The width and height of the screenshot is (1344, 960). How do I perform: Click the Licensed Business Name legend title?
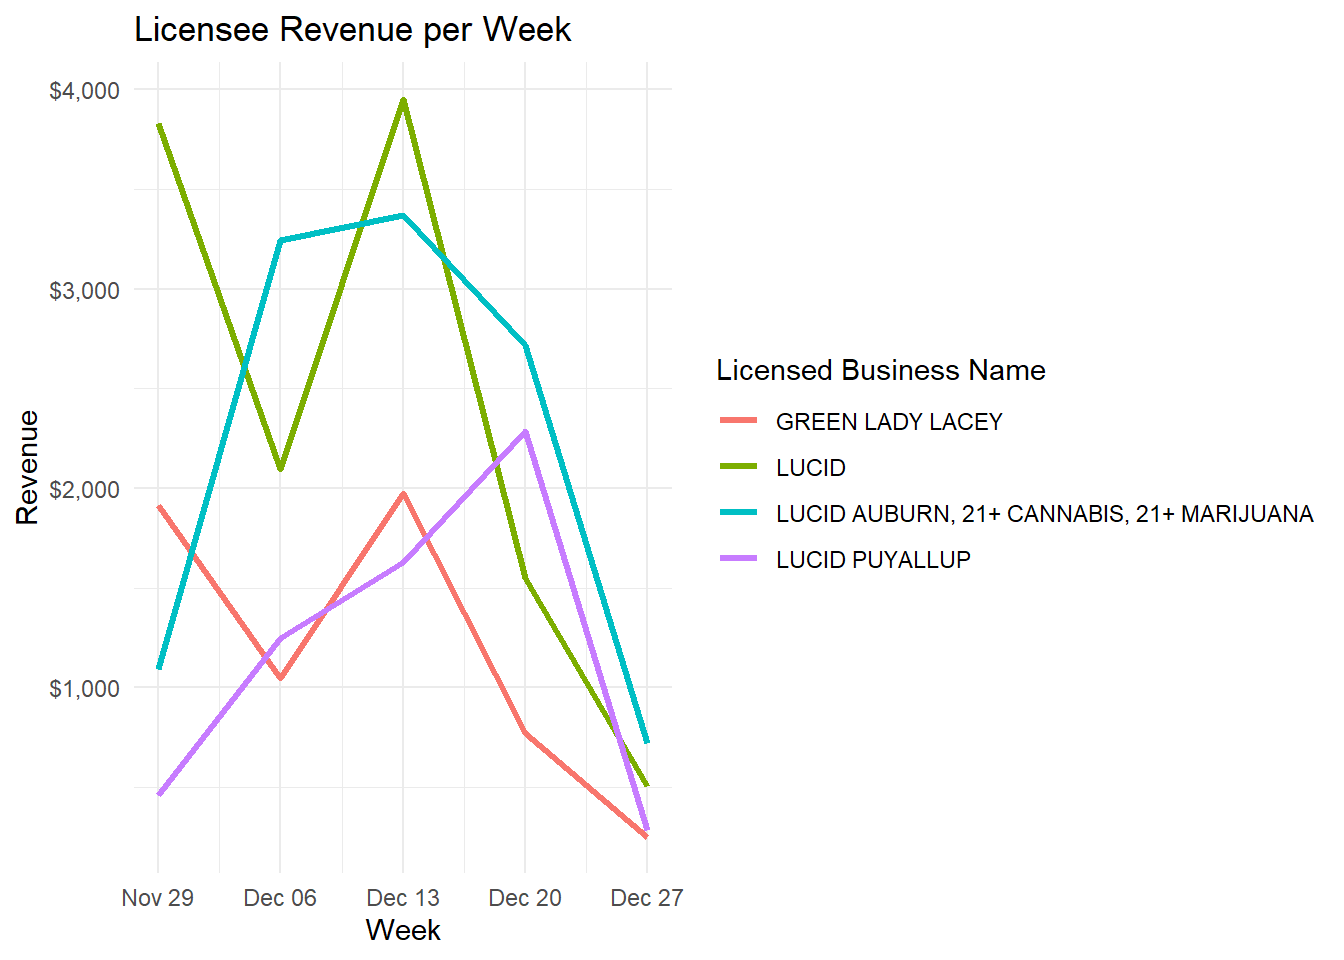pyautogui.click(x=880, y=370)
